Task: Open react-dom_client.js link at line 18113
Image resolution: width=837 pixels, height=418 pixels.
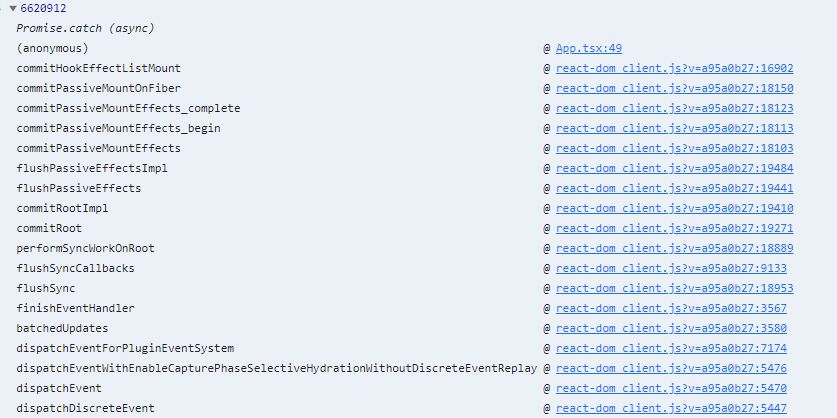Action: click(674, 128)
